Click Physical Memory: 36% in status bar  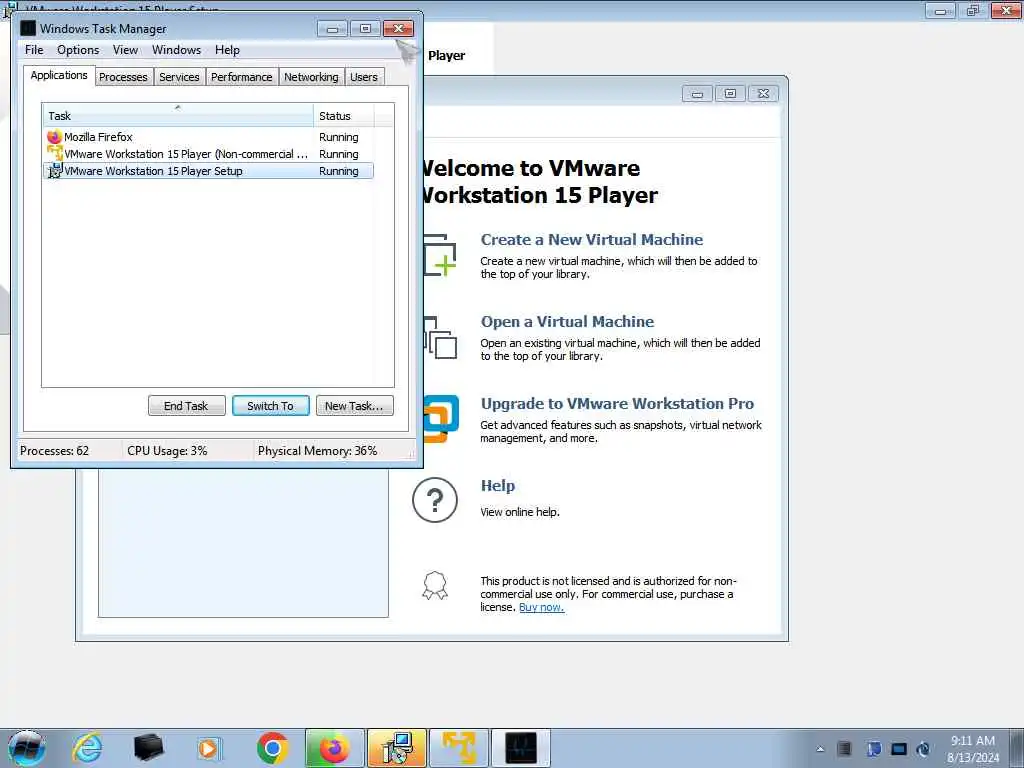317,451
